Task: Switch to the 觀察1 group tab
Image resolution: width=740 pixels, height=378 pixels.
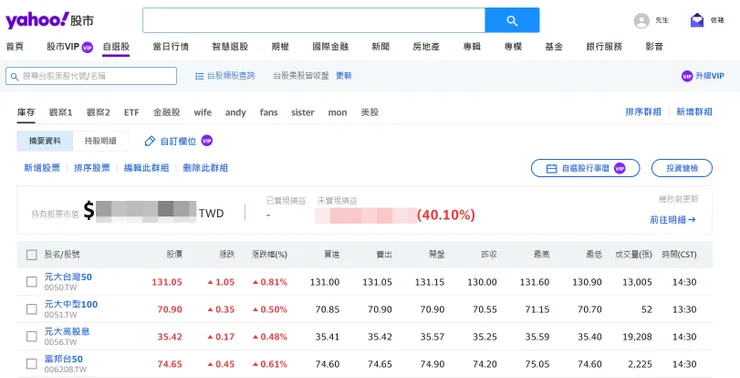Action: (x=60, y=112)
